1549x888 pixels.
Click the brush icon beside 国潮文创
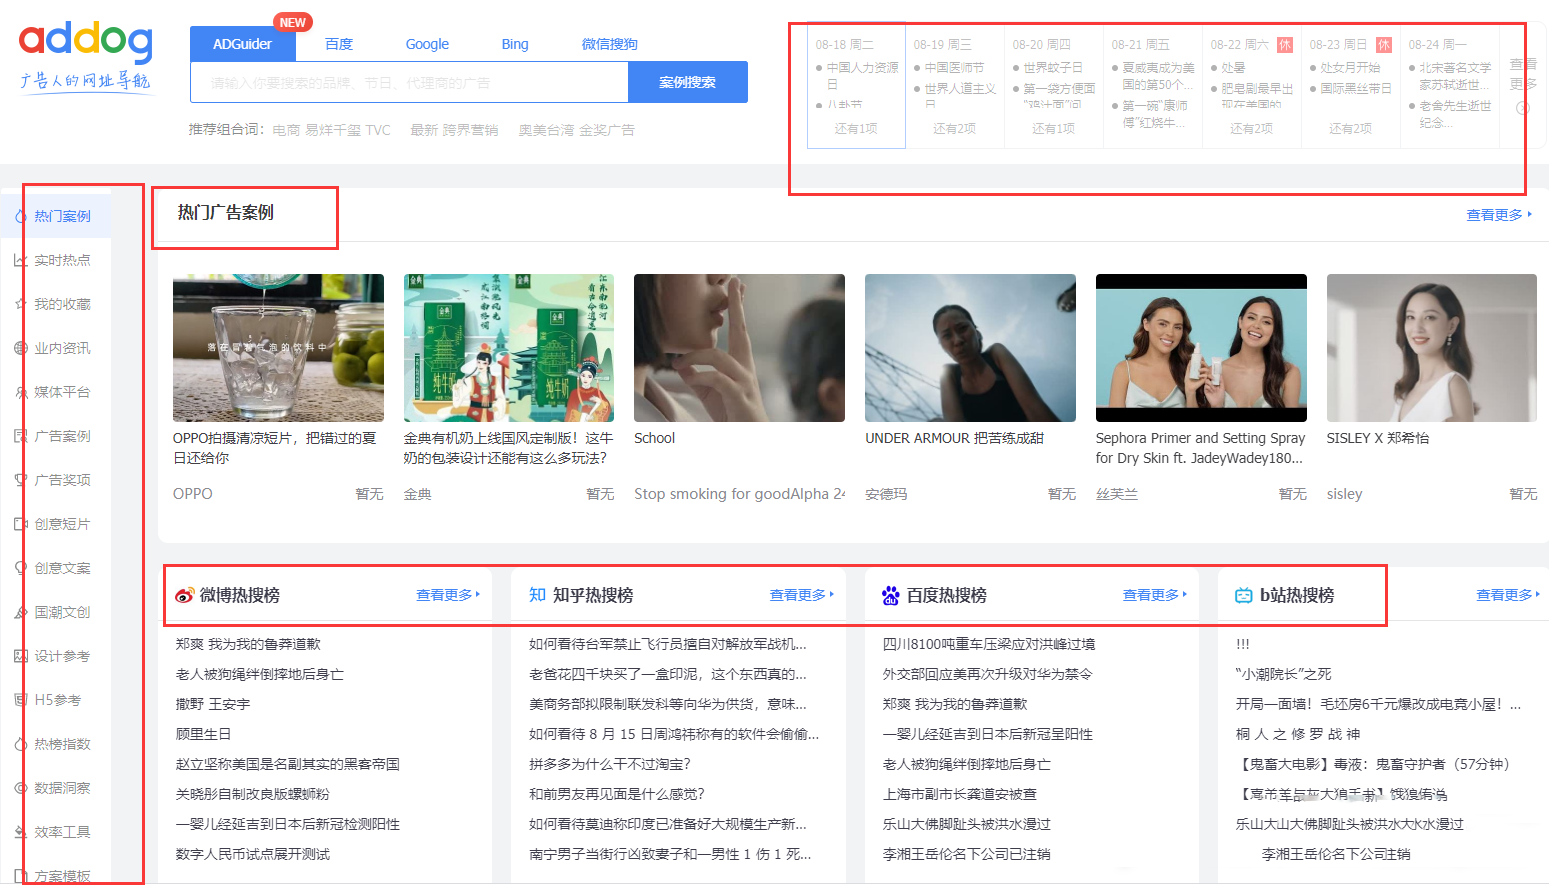[x=21, y=612]
